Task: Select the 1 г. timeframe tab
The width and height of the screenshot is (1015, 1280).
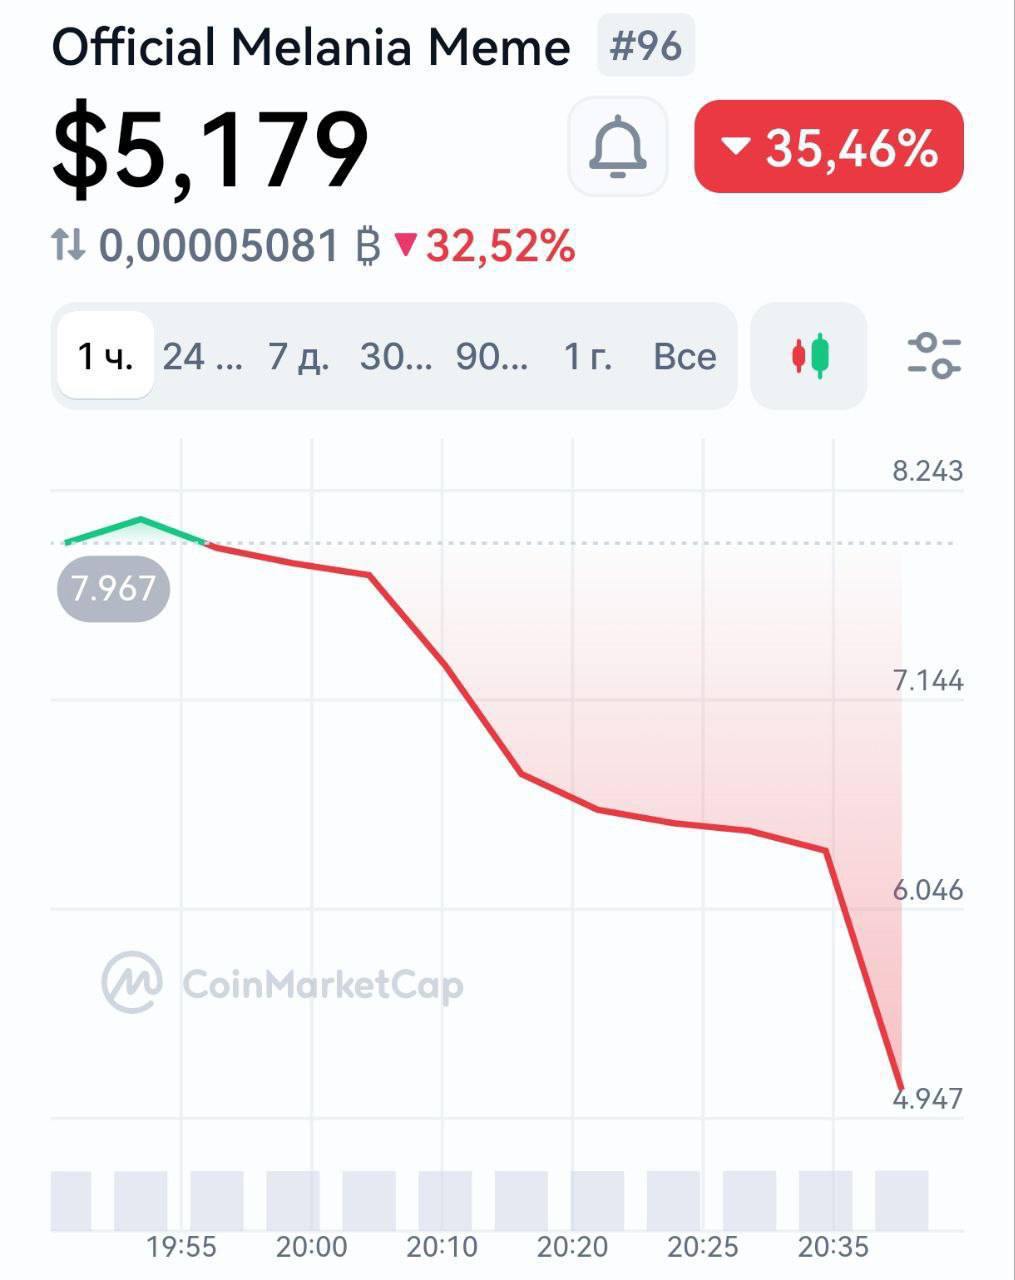Action: point(588,356)
